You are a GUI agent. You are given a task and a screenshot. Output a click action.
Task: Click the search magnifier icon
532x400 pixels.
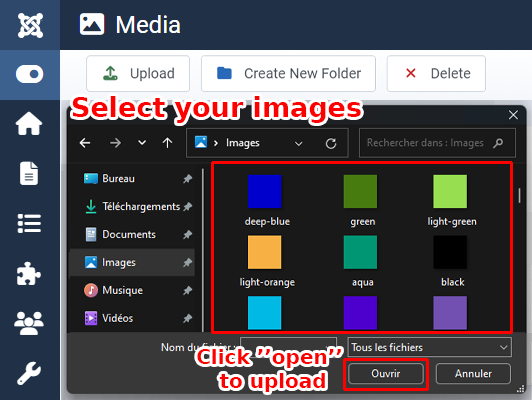coord(498,143)
